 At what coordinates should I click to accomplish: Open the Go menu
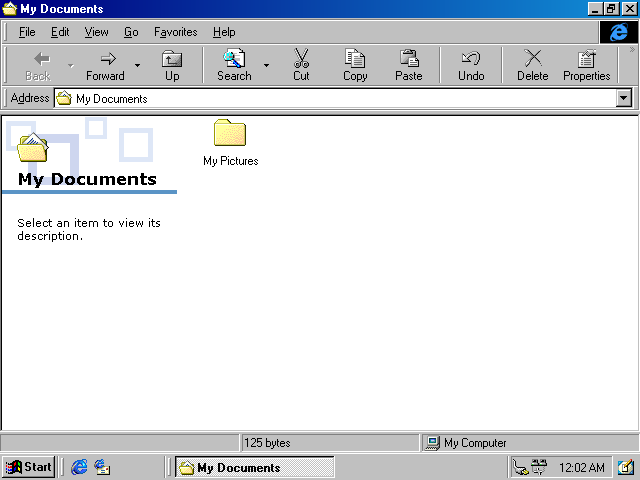coord(131,32)
